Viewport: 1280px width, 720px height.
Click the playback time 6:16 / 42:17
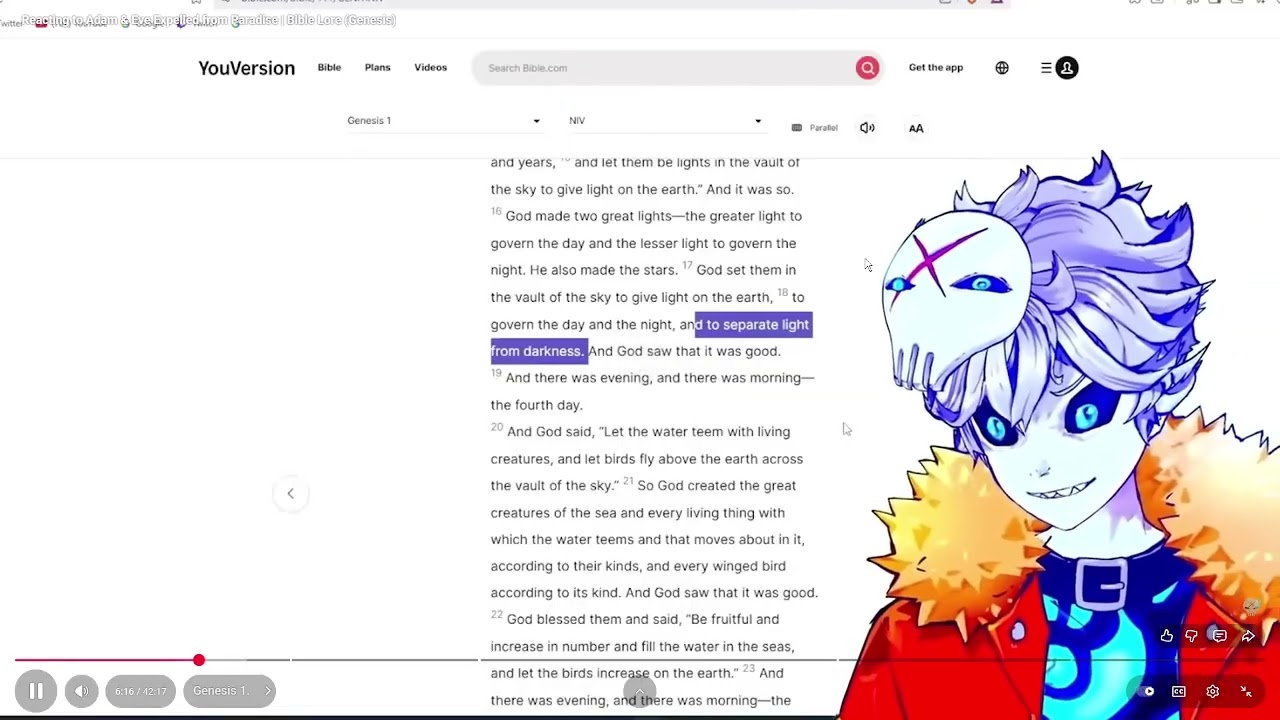click(x=141, y=691)
